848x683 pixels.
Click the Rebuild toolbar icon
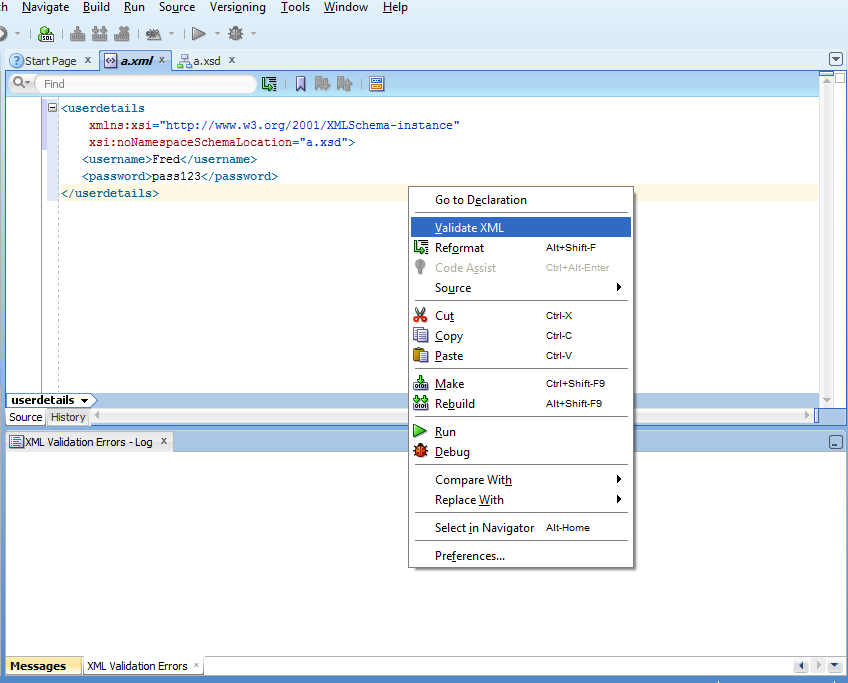tap(100, 34)
